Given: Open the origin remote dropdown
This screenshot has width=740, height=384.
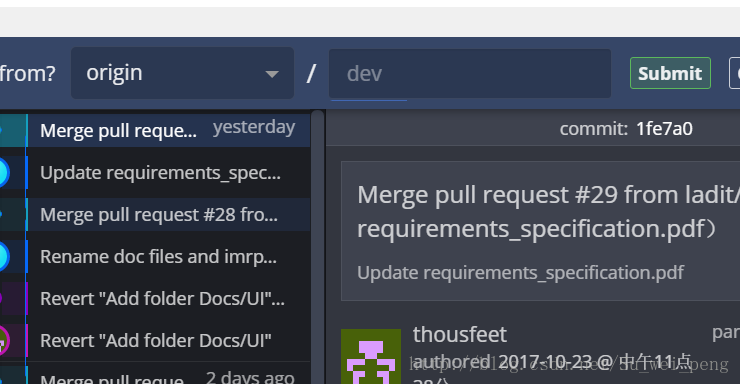Looking at the screenshot, I should coord(182,73).
